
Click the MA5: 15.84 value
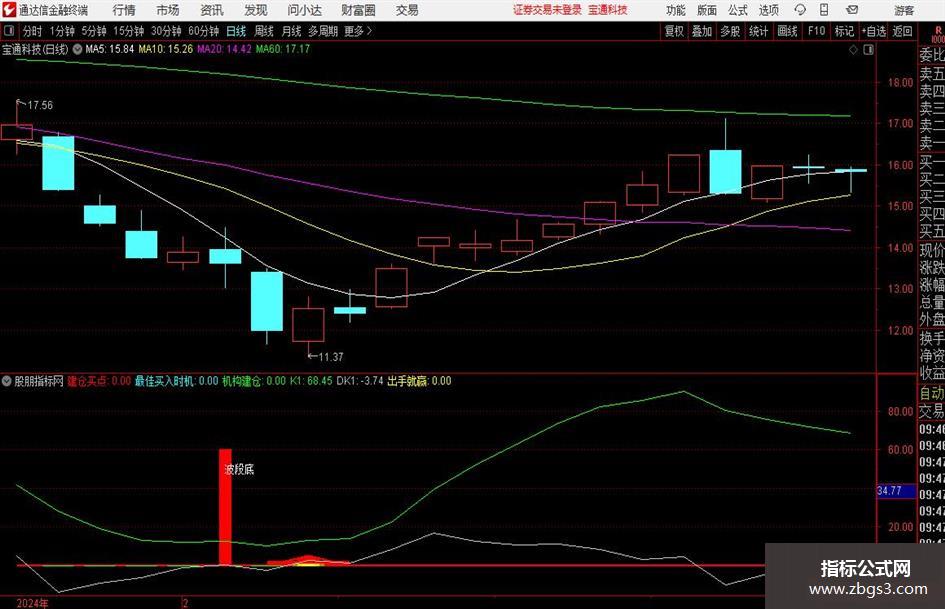[x=110, y=49]
